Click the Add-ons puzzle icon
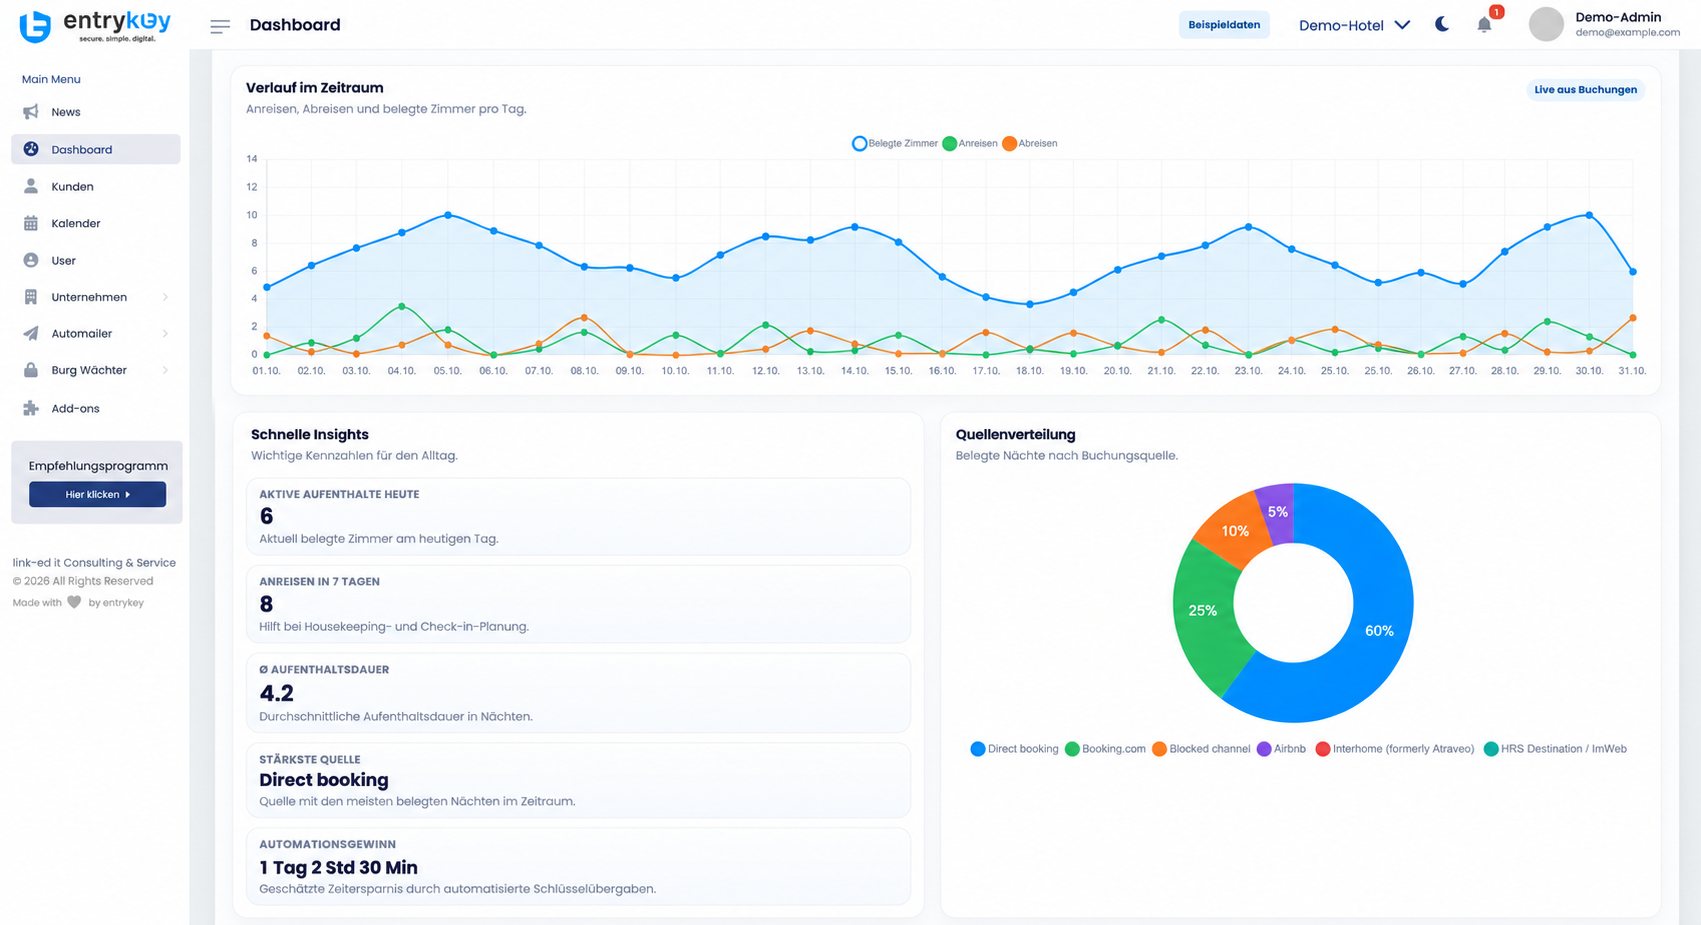The height and width of the screenshot is (925, 1701). pyautogui.click(x=31, y=408)
